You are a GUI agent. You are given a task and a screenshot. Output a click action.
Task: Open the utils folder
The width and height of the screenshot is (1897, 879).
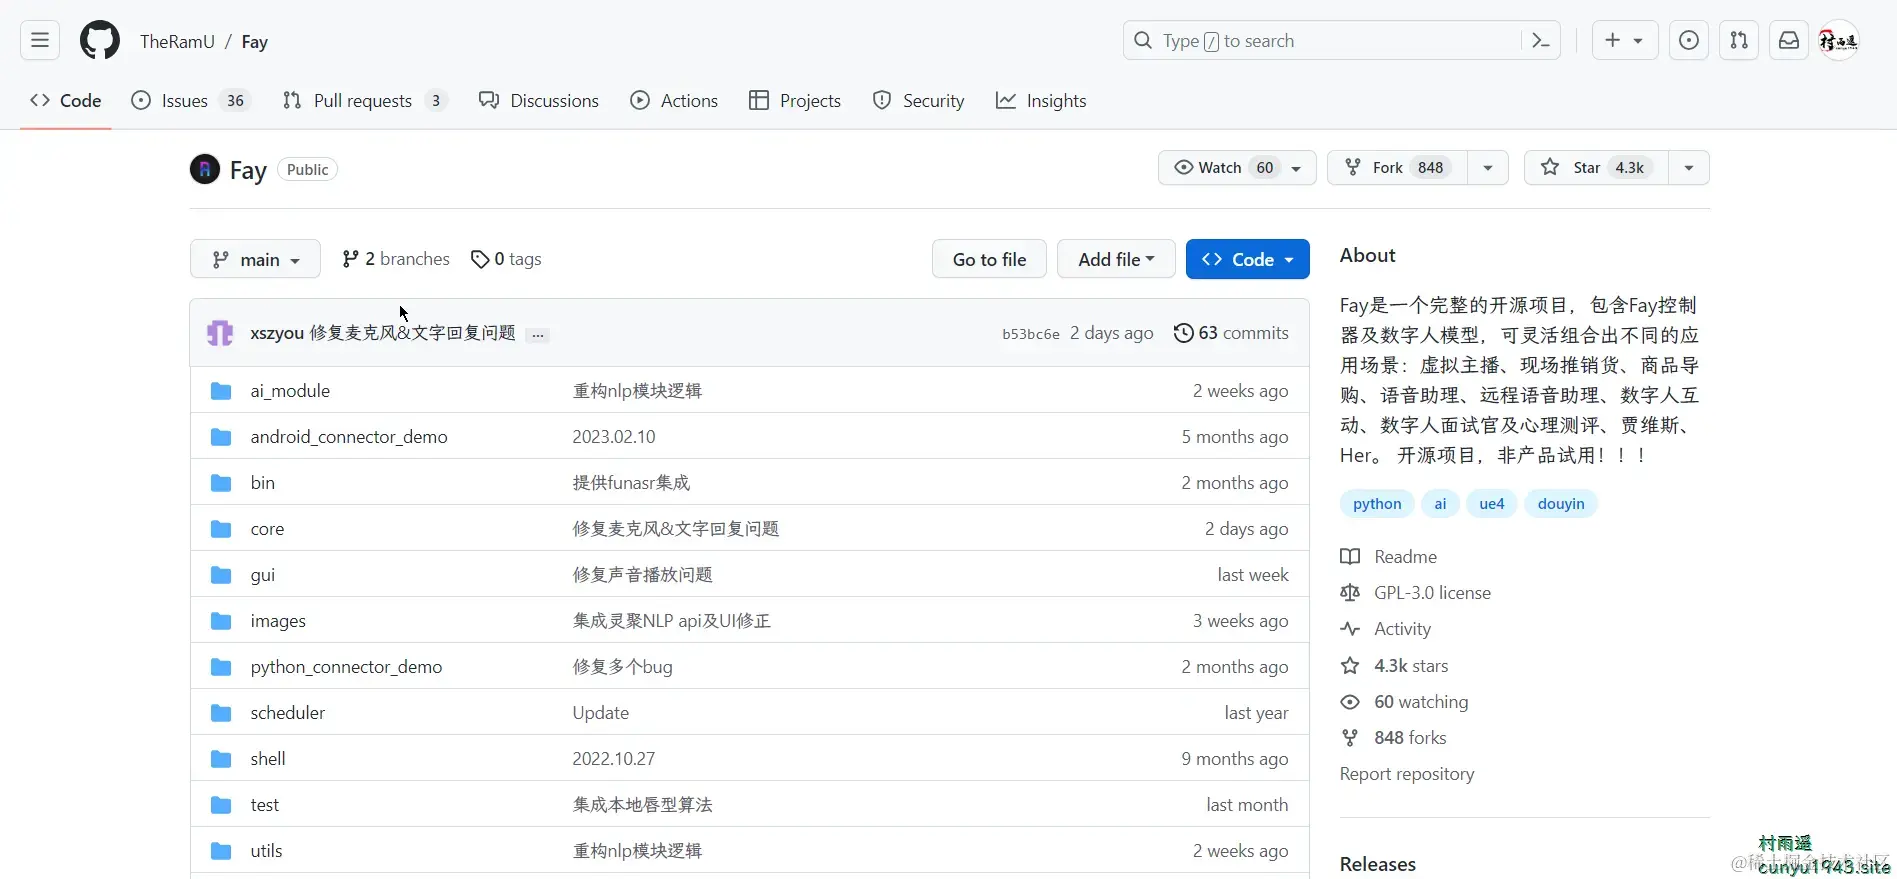tap(266, 851)
